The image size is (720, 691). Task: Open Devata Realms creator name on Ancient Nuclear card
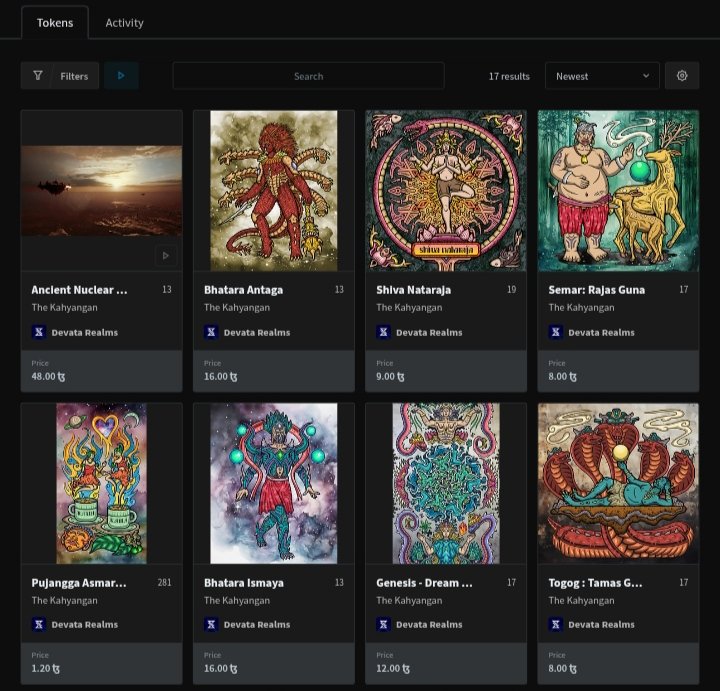coord(84,332)
